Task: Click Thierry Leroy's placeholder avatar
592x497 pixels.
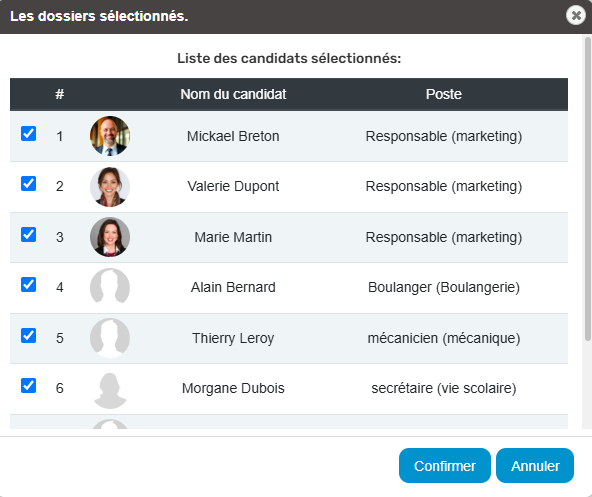Action: (x=110, y=338)
